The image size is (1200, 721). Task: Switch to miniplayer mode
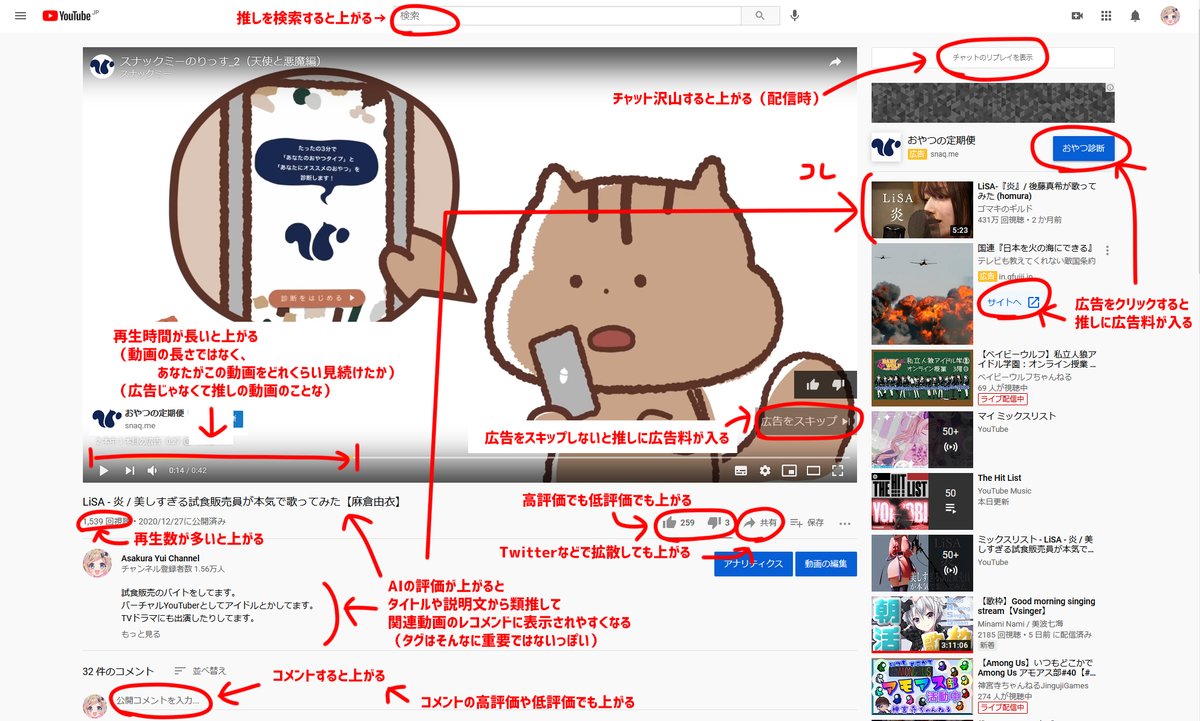789,470
